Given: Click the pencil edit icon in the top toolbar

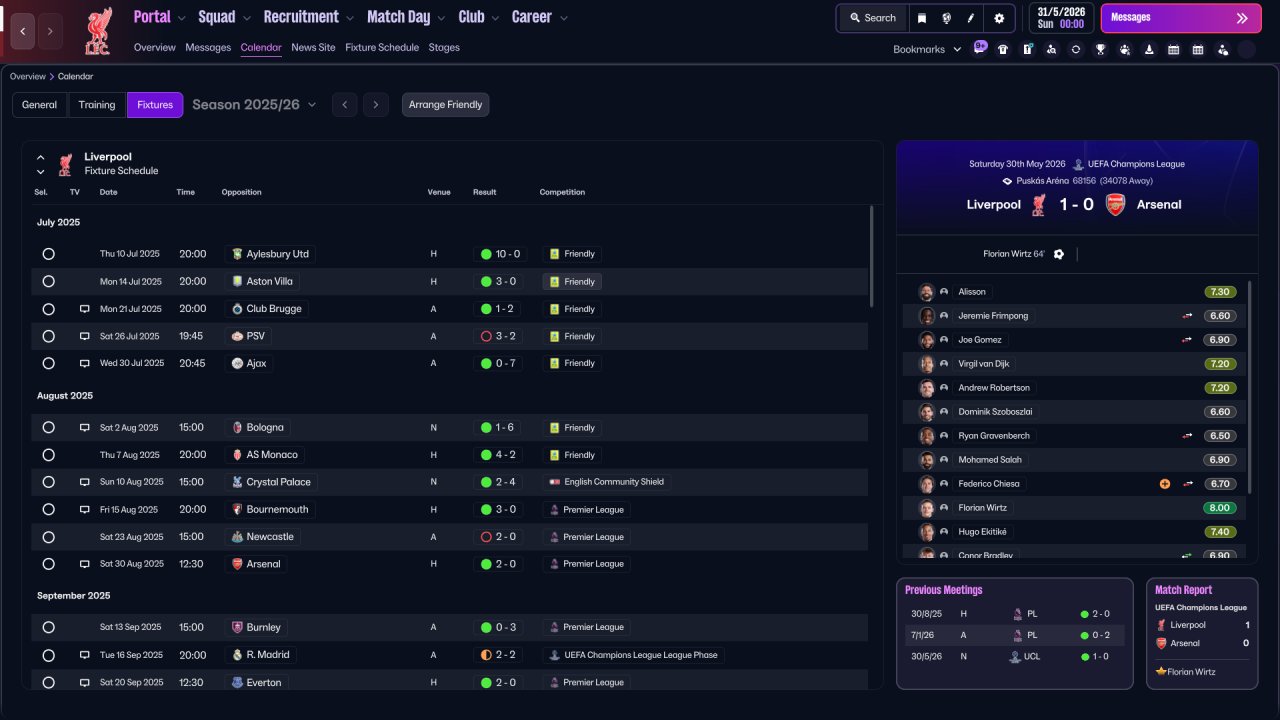Looking at the screenshot, I should [x=971, y=18].
